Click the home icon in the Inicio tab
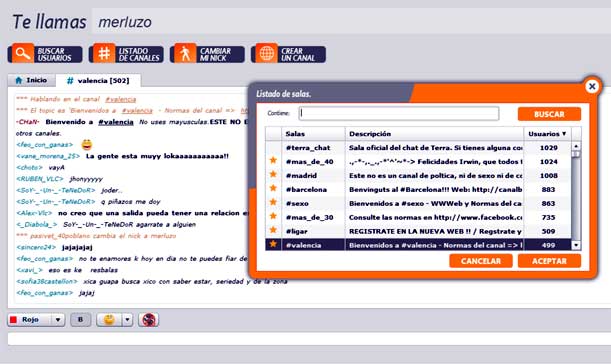Image resolution: width=611 pixels, height=364 pixels. (x=19, y=80)
